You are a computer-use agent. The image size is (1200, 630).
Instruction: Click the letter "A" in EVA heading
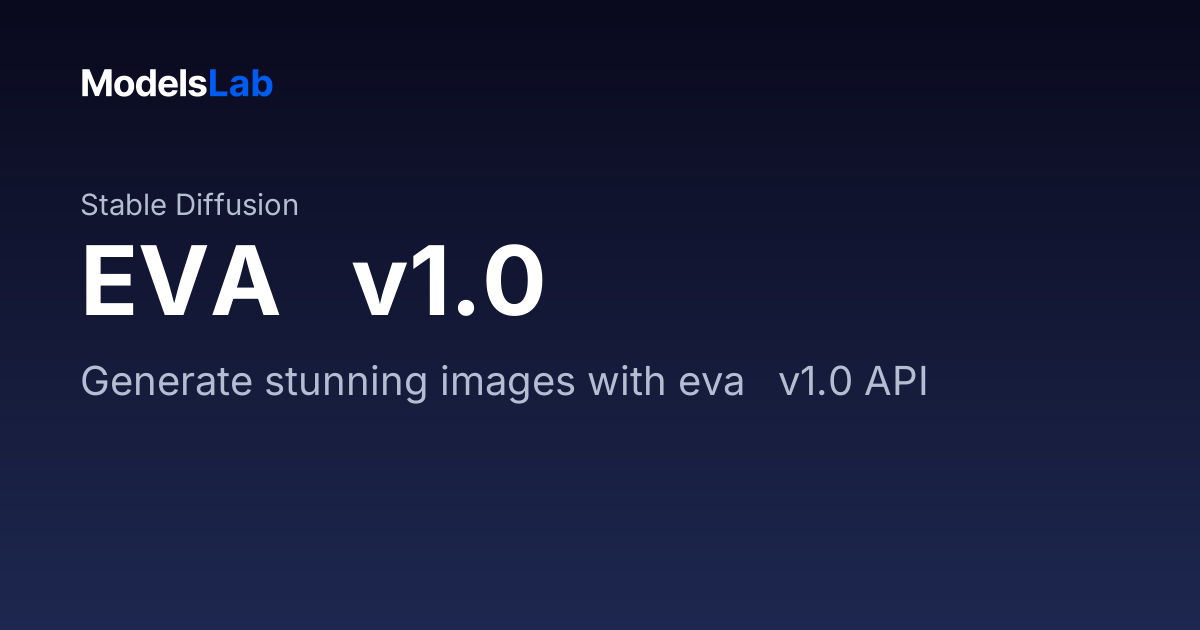(244, 283)
